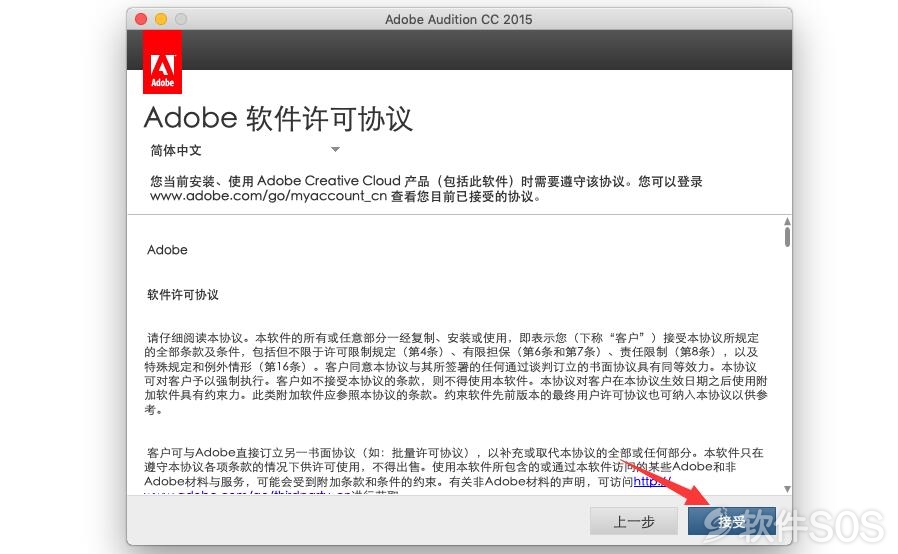Click the 接受 (Accept) button
Viewport: 898px width, 554px height.
coord(731,521)
